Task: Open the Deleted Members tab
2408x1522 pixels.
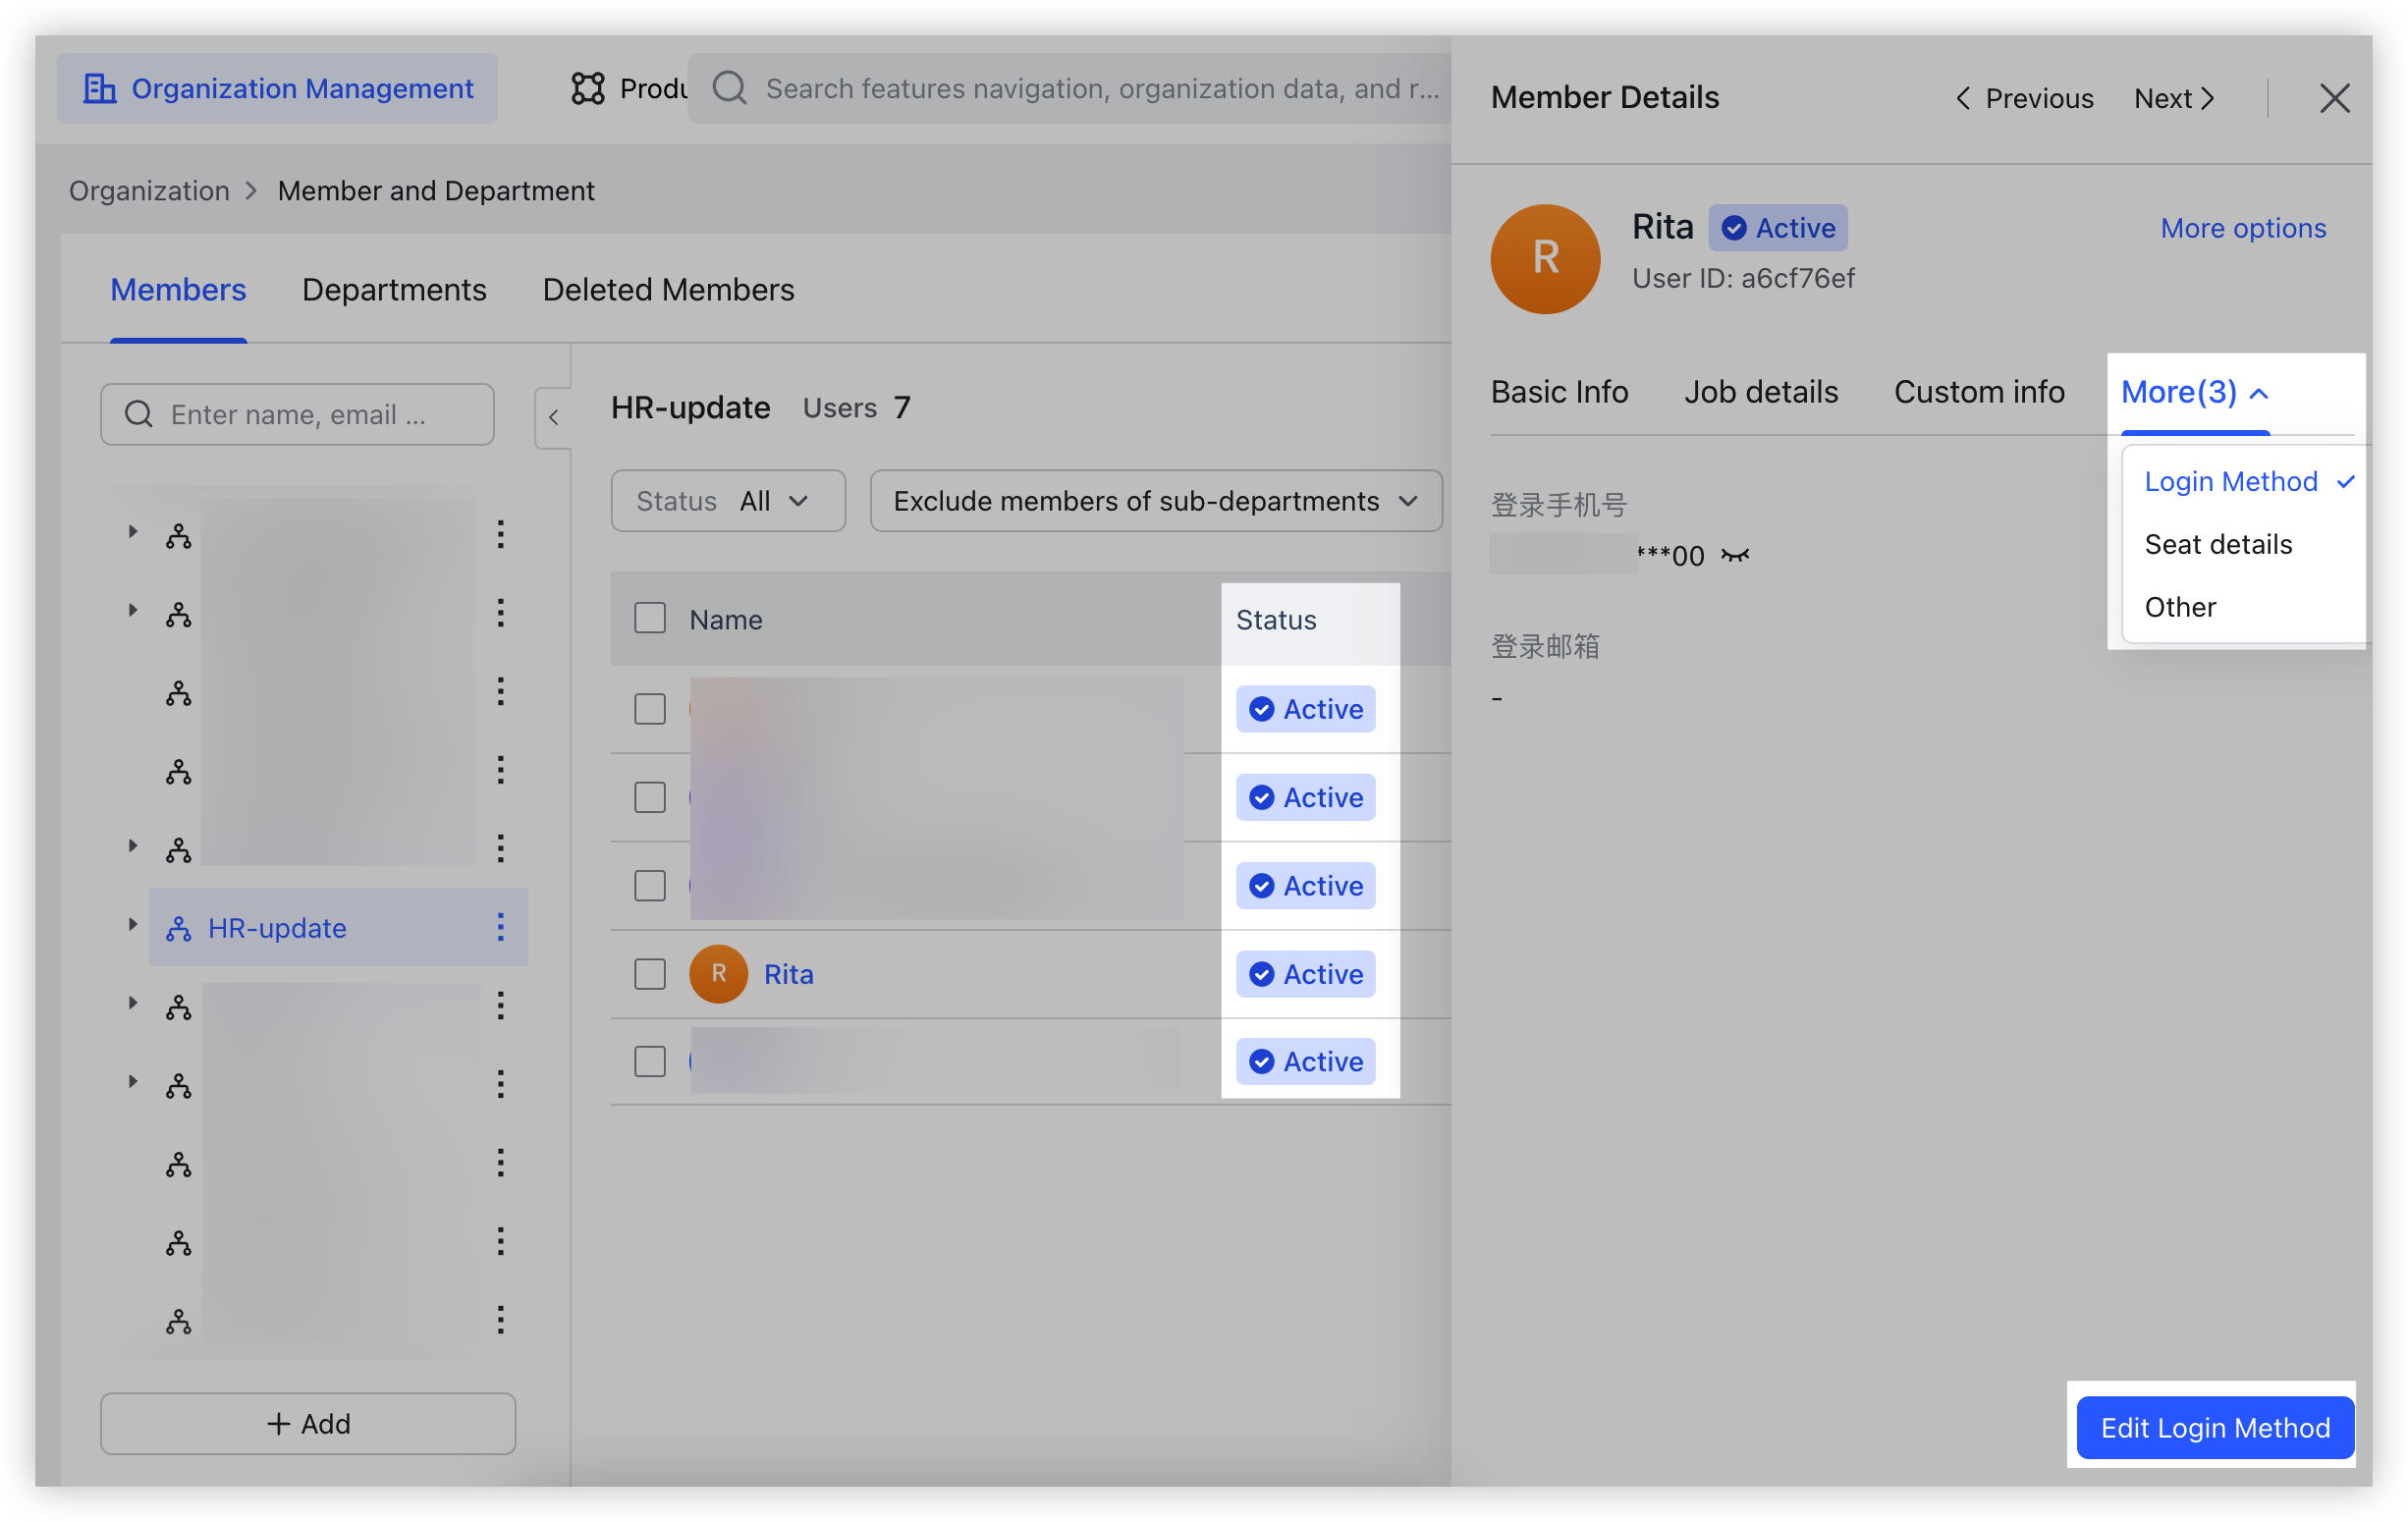Action: pos(668,289)
